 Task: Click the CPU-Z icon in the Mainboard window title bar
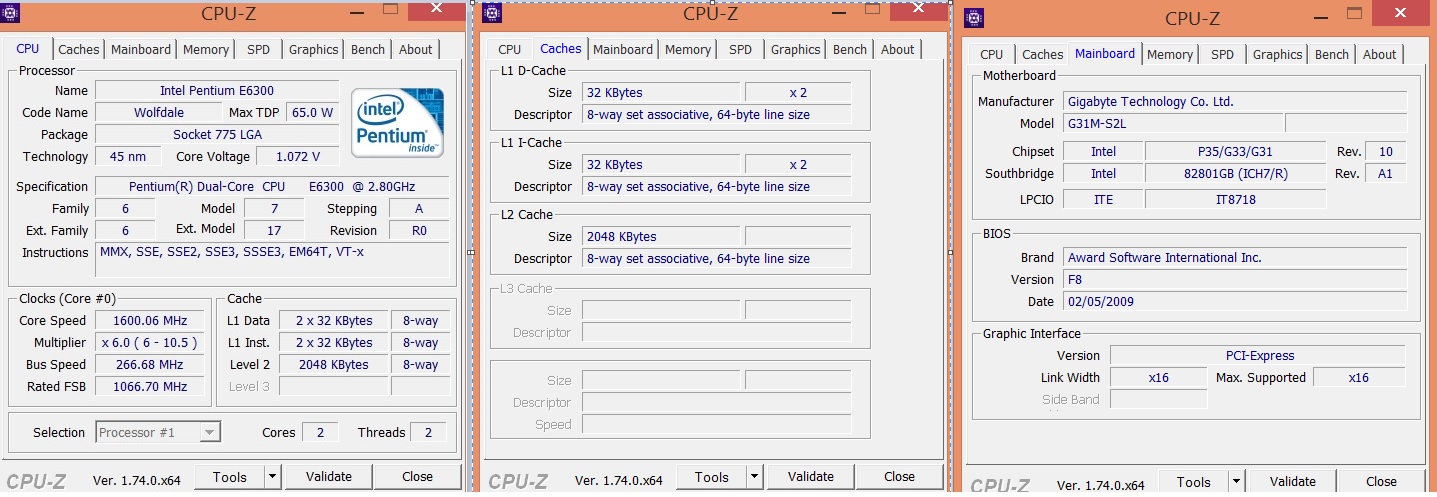(975, 17)
